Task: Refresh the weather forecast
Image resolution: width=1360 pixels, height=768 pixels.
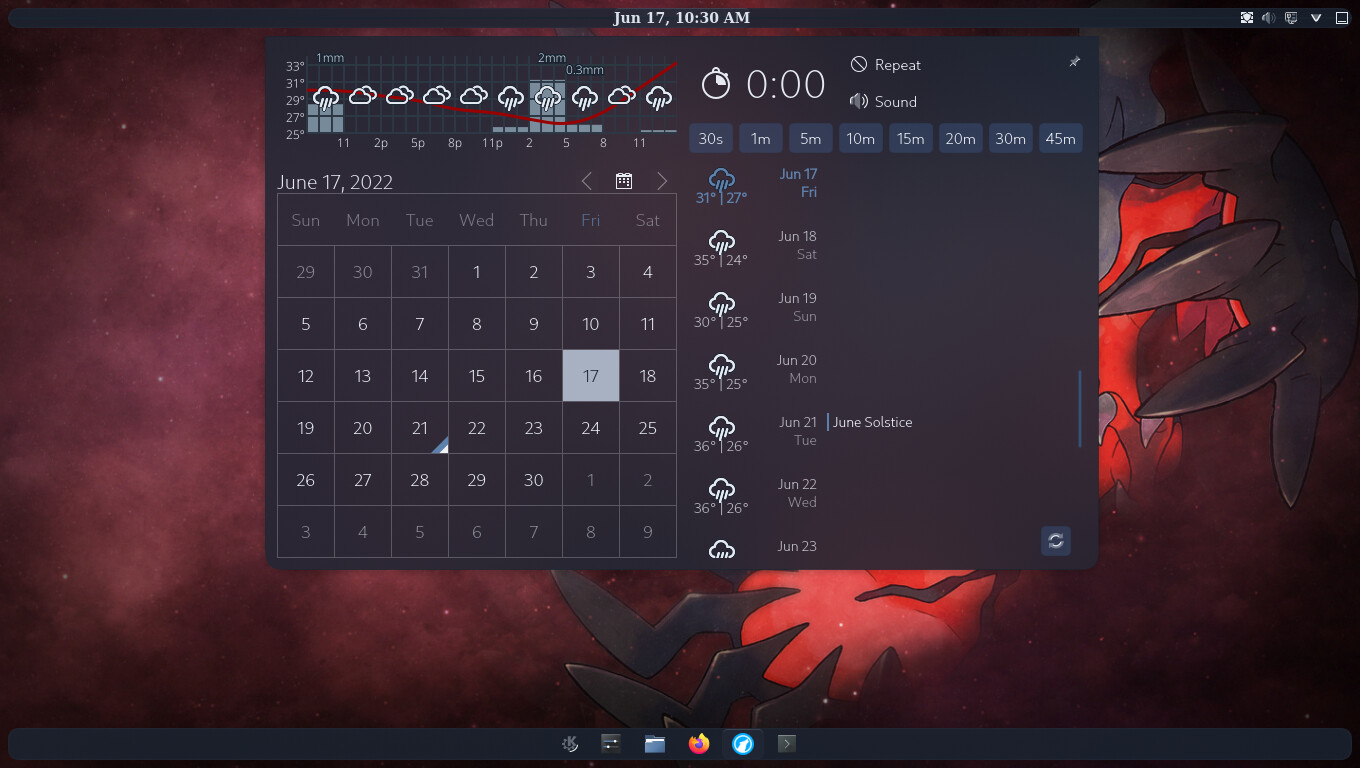Action: 1056,541
